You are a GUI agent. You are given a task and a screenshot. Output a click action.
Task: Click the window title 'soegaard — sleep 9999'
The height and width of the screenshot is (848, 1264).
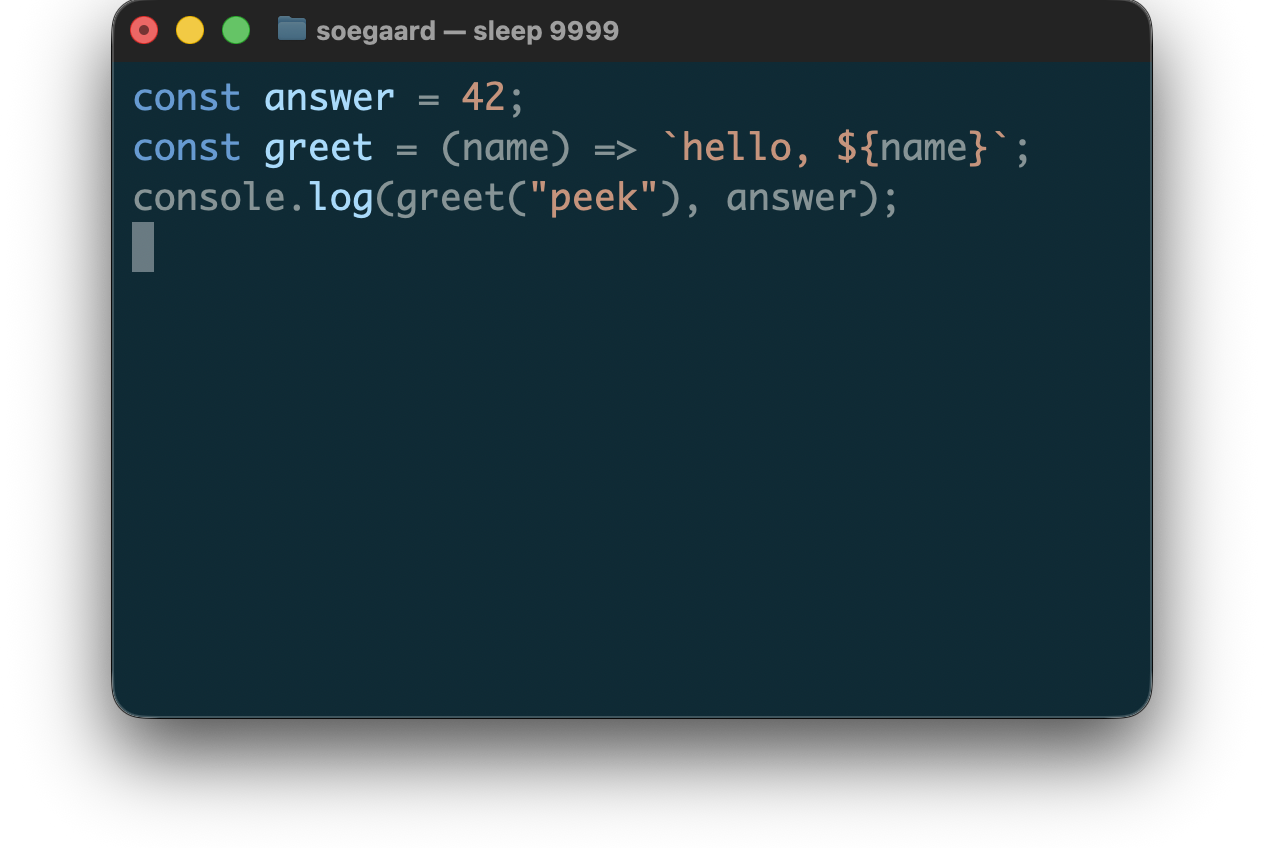(x=467, y=31)
